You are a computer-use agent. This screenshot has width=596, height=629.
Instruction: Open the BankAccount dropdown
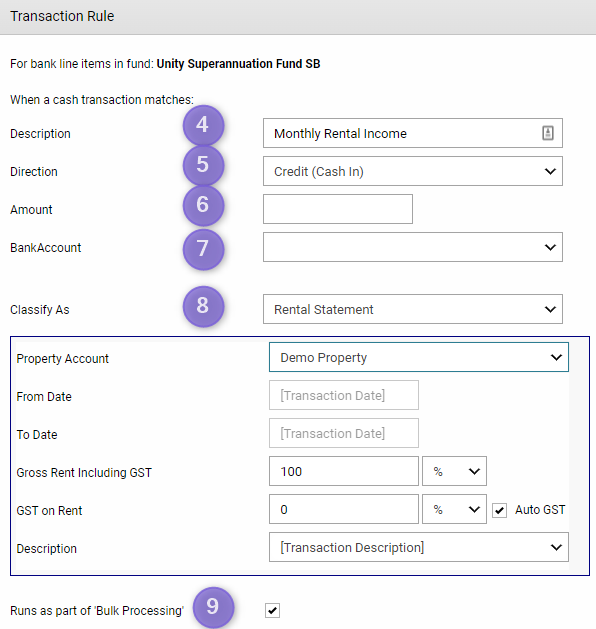[x=413, y=247]
